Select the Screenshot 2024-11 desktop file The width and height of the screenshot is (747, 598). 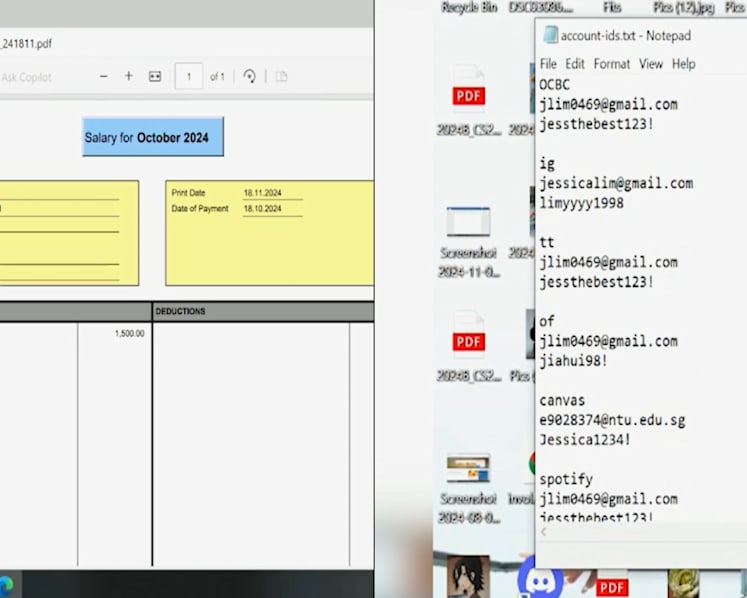pyautogui.click(x=469, y=242)
